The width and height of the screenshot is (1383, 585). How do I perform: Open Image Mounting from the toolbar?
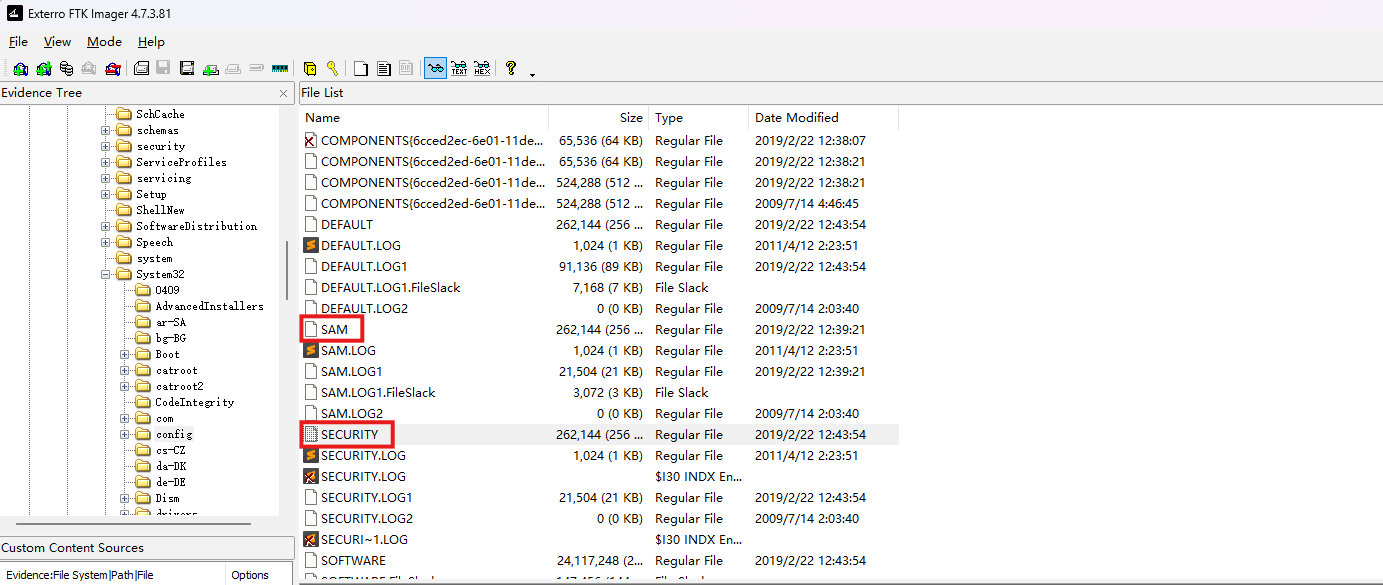(x=66, y=69)
